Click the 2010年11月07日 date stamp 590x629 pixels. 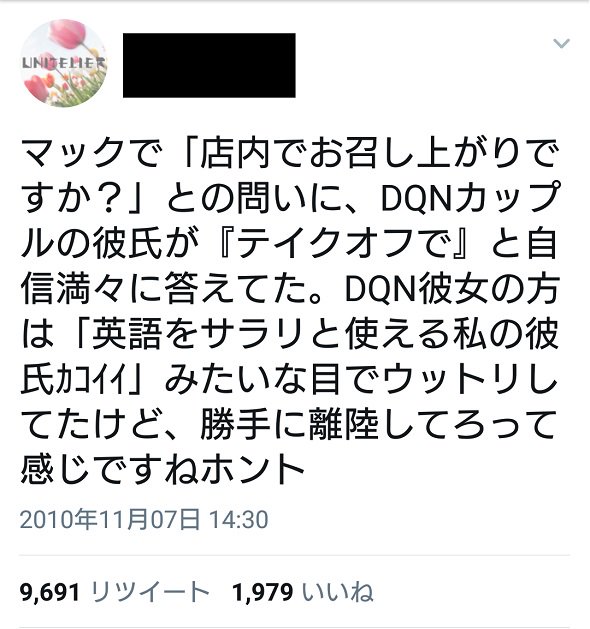109,519
